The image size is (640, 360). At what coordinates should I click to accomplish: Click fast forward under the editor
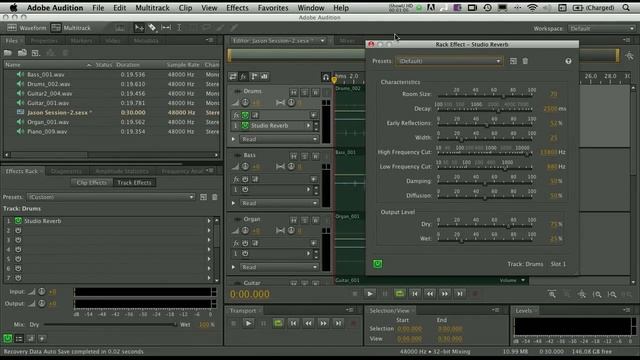pos(444,293)
